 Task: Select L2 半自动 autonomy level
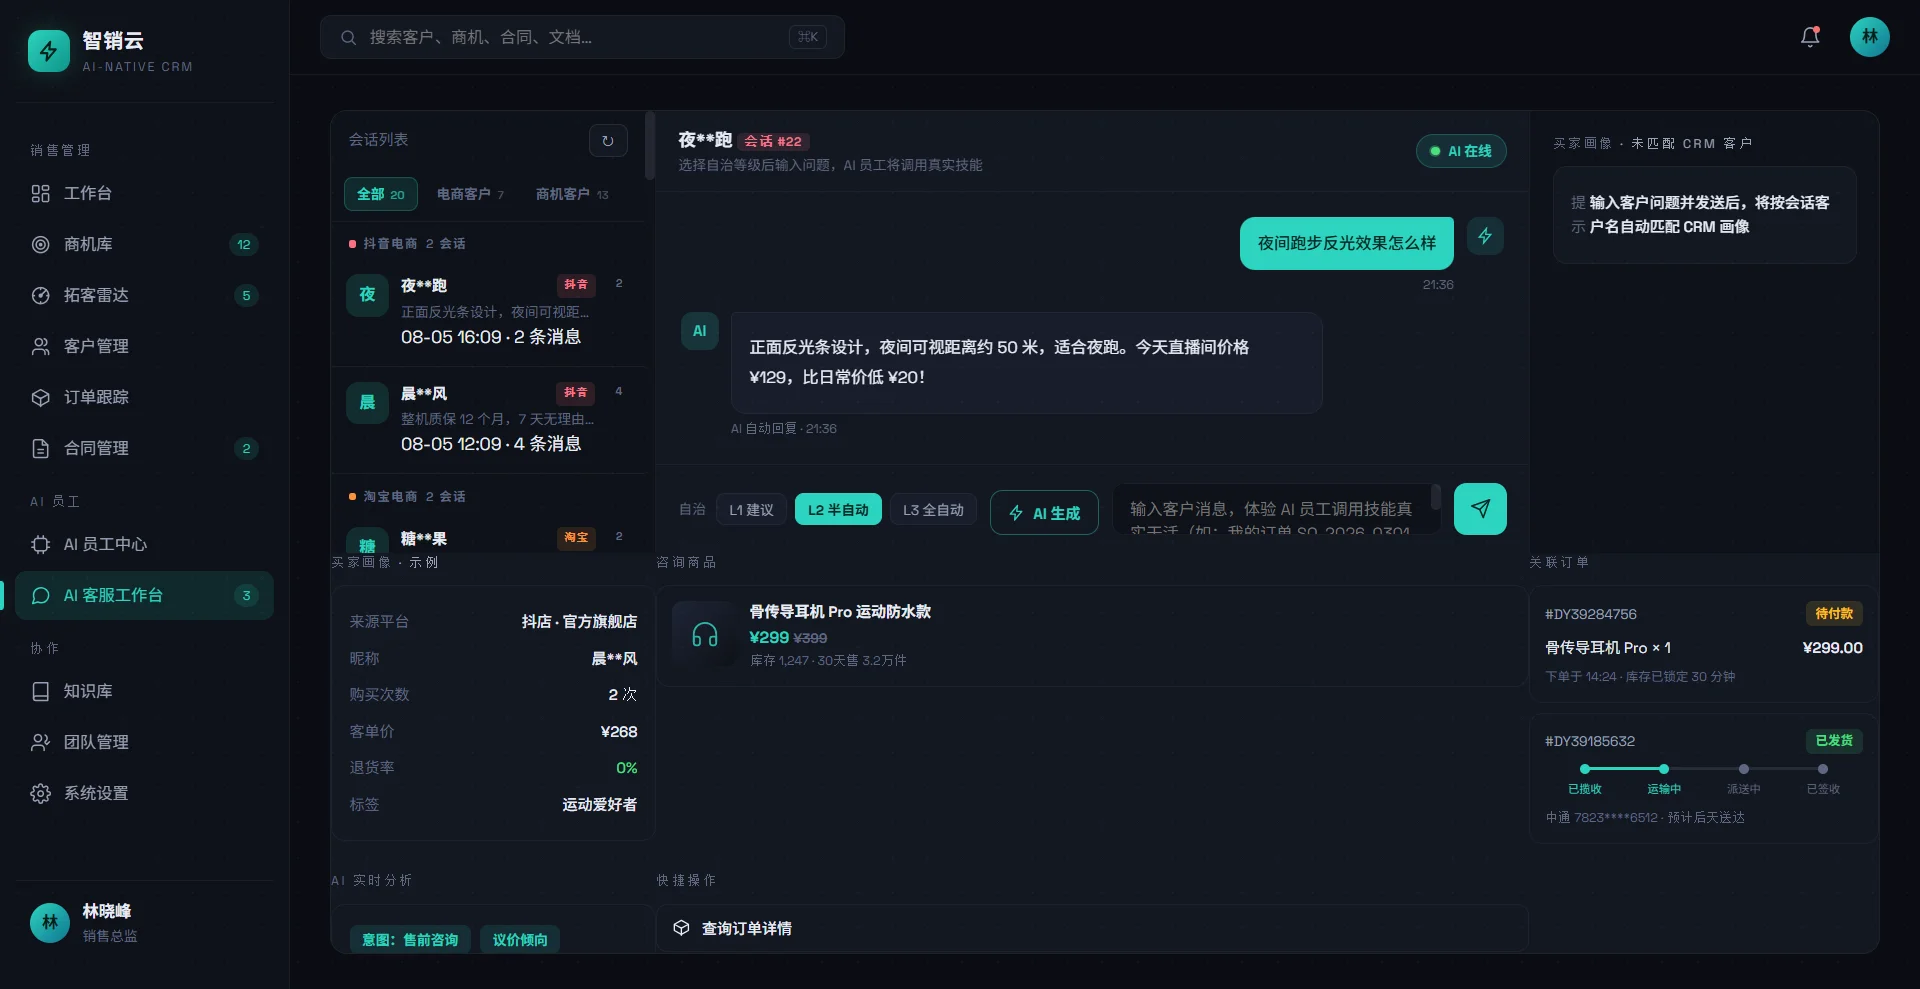tap(838, 510)
